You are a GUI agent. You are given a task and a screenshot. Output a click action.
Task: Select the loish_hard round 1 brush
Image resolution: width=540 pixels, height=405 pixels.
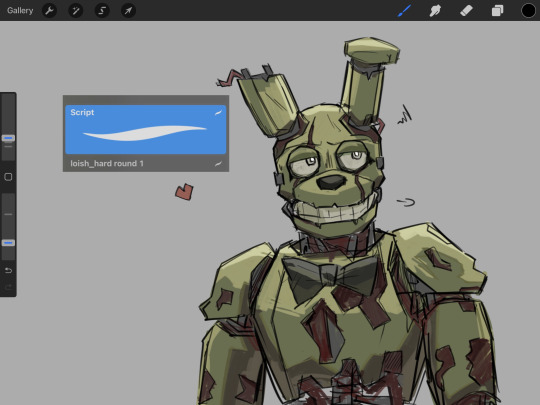(x=146, y=163)
